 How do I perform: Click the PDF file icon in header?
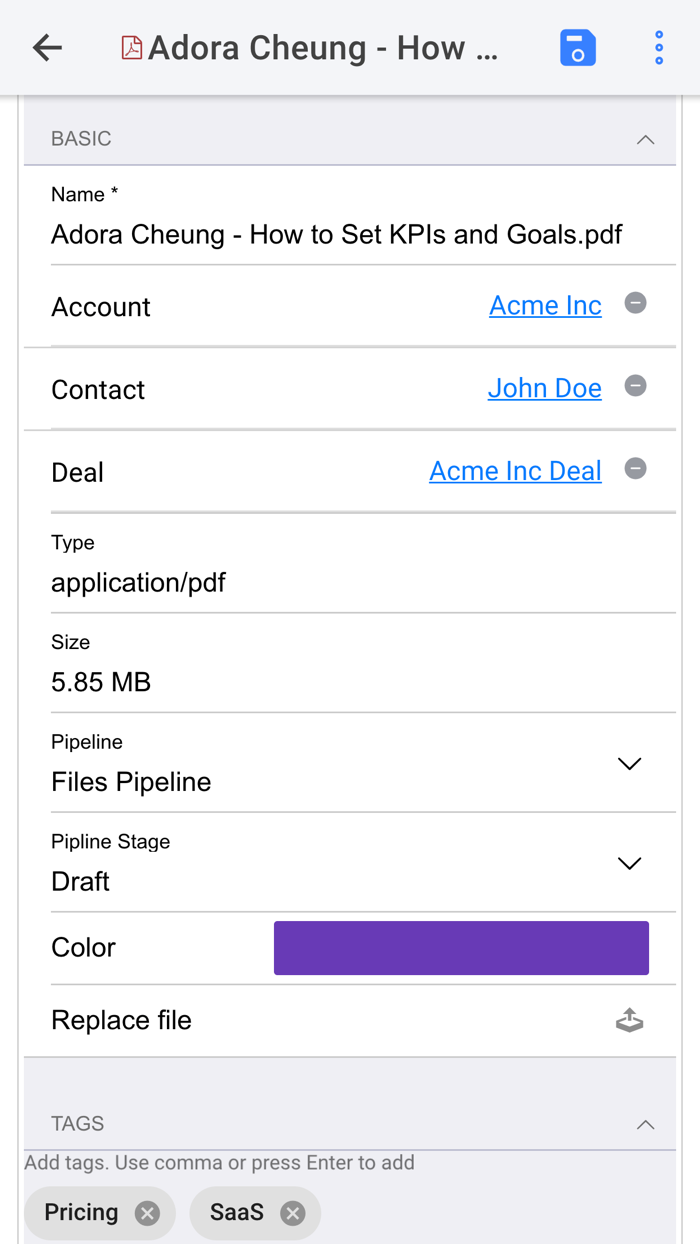(131, 47)
